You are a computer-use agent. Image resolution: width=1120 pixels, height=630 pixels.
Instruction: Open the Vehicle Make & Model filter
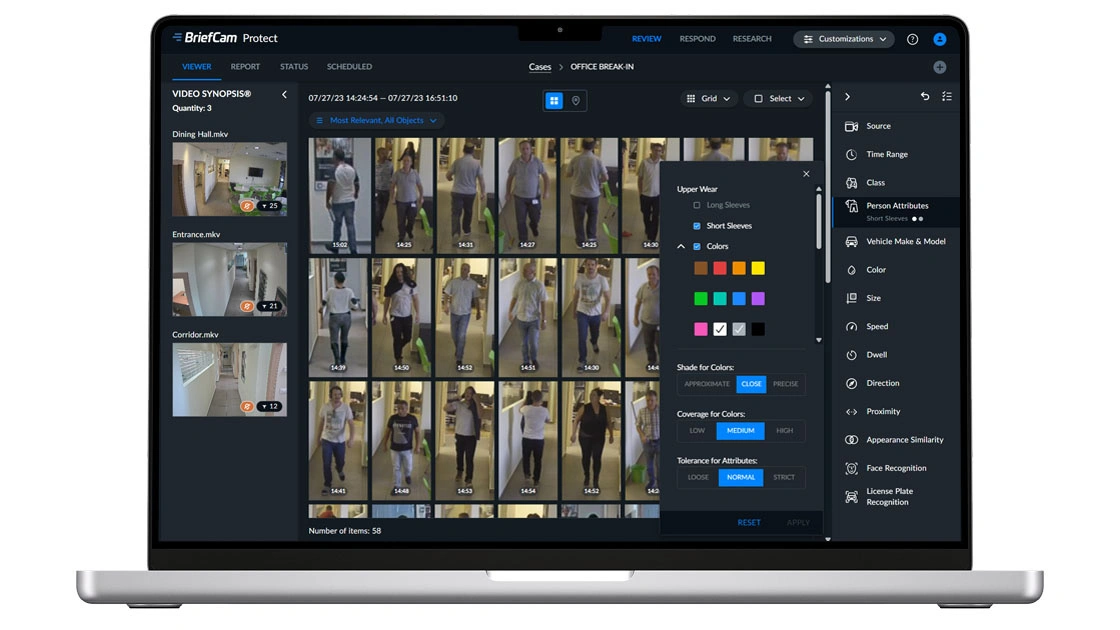point(905,242)
